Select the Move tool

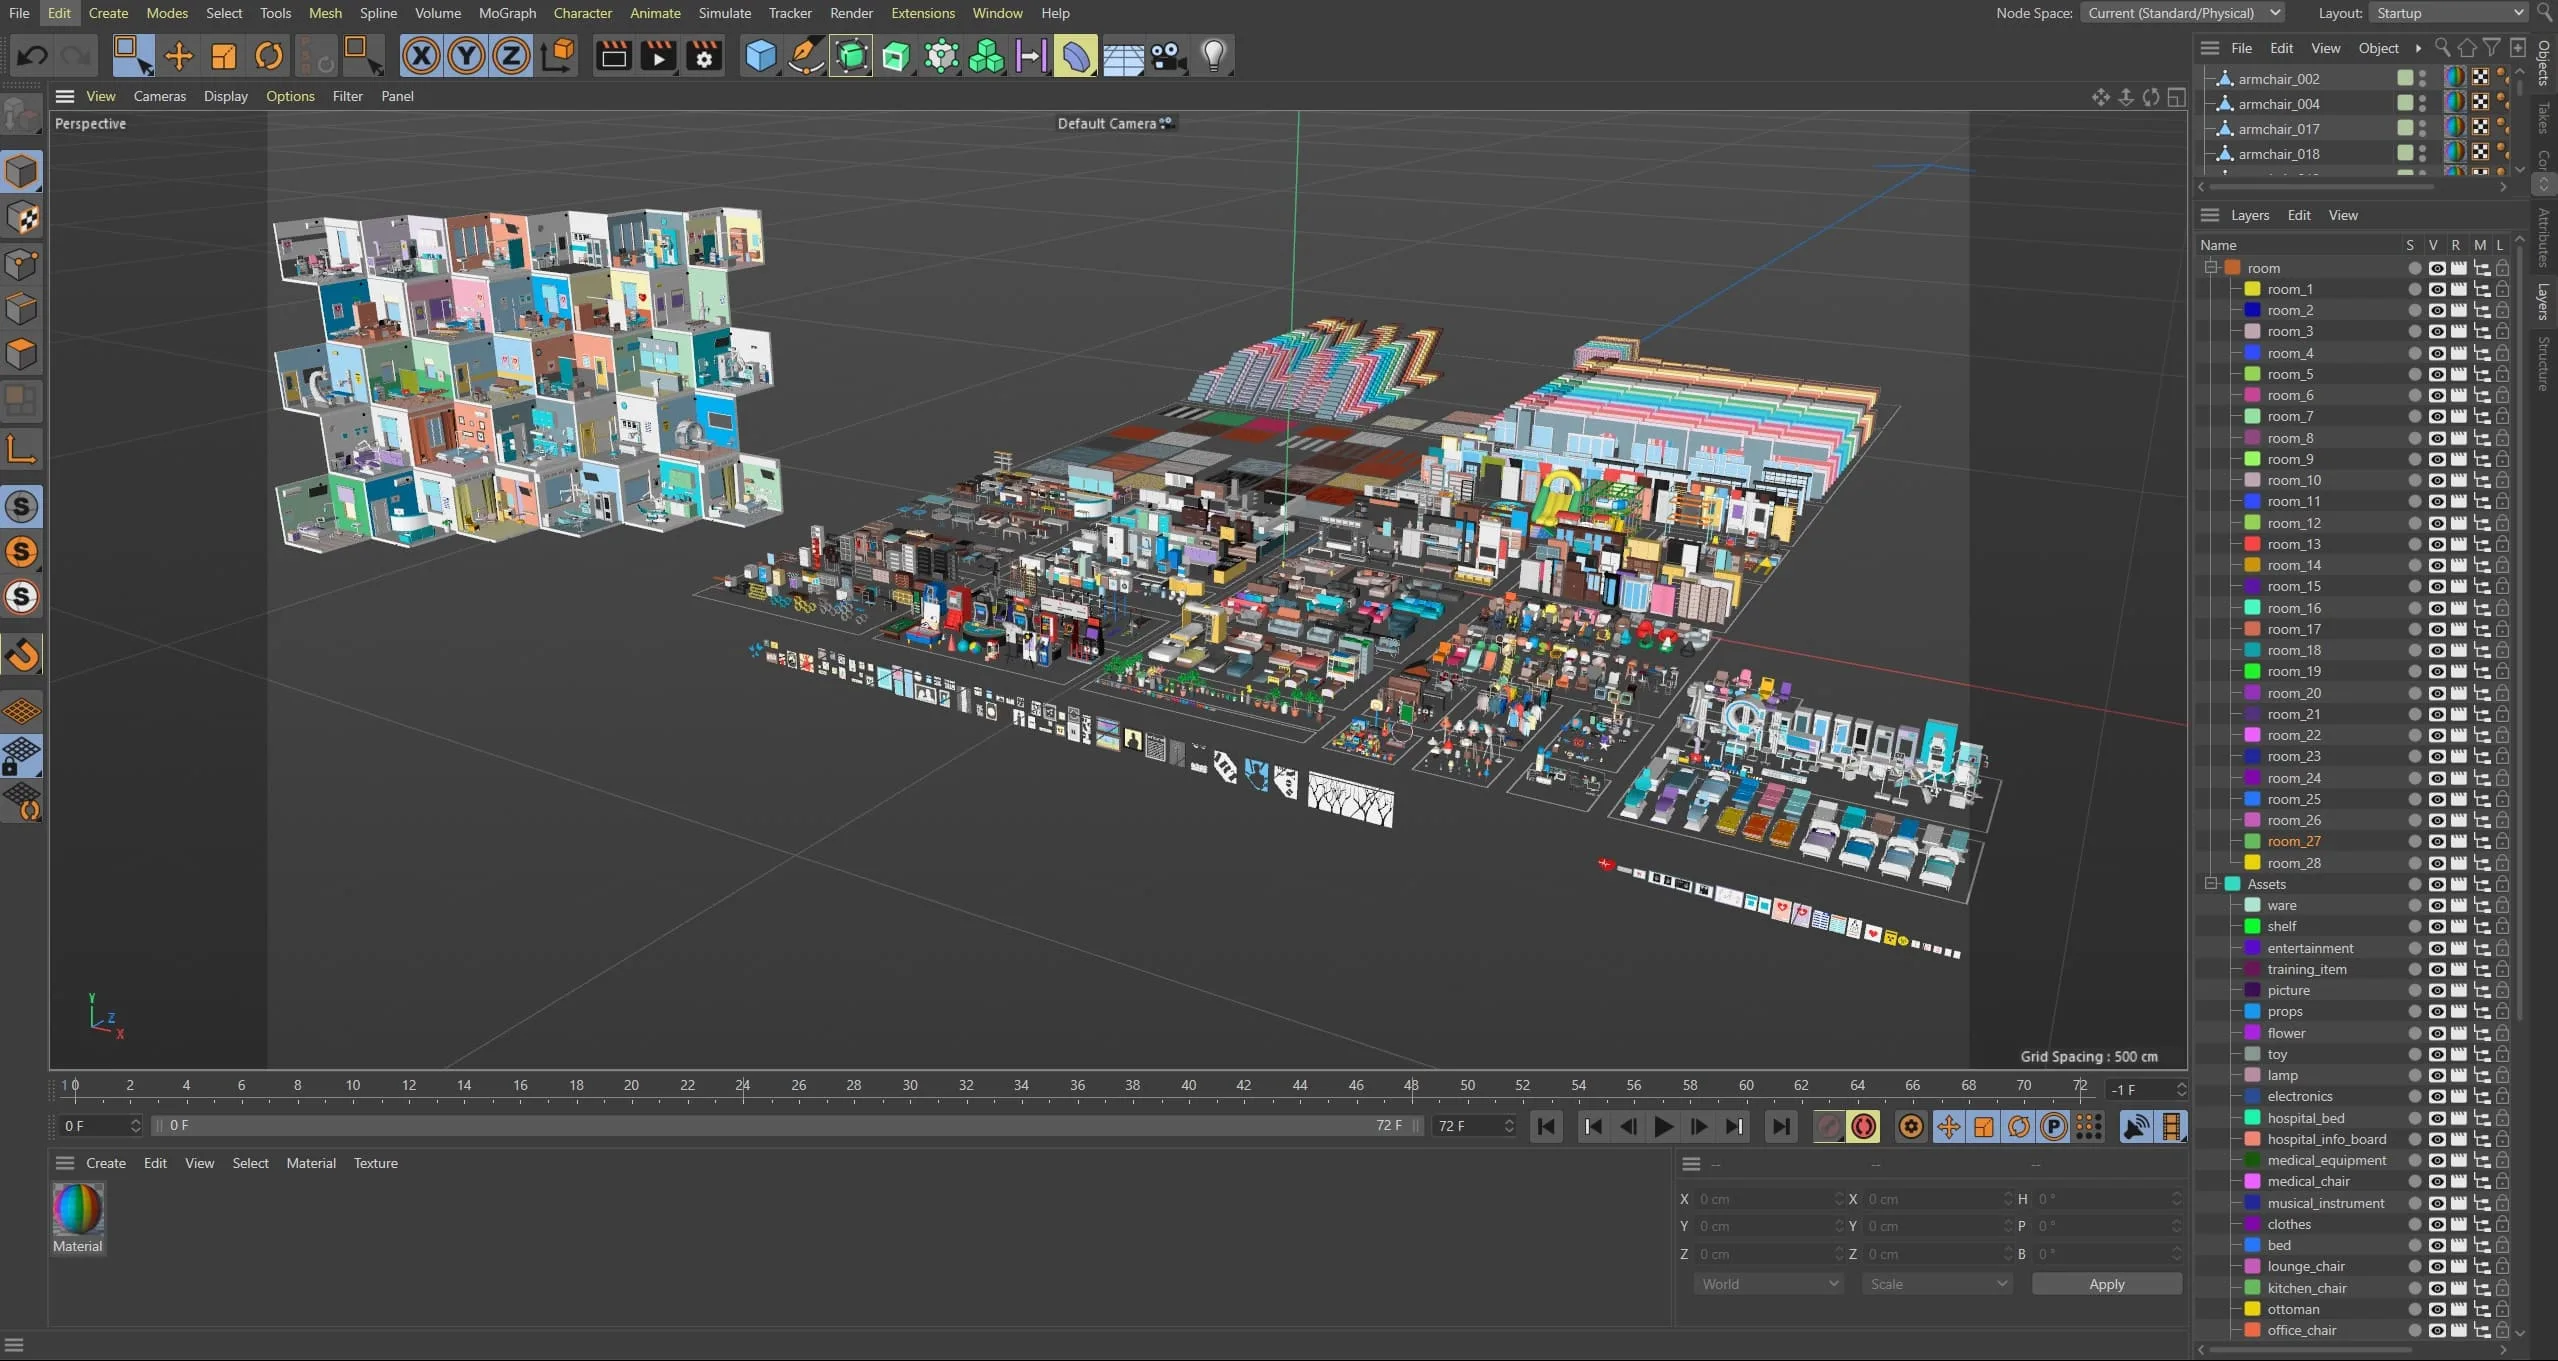point(178,55)
